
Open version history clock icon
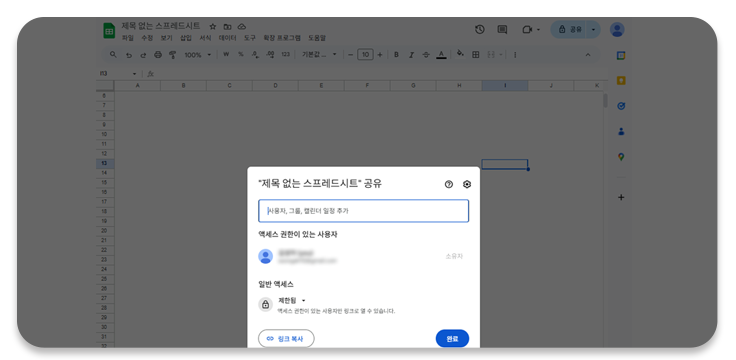479,30
